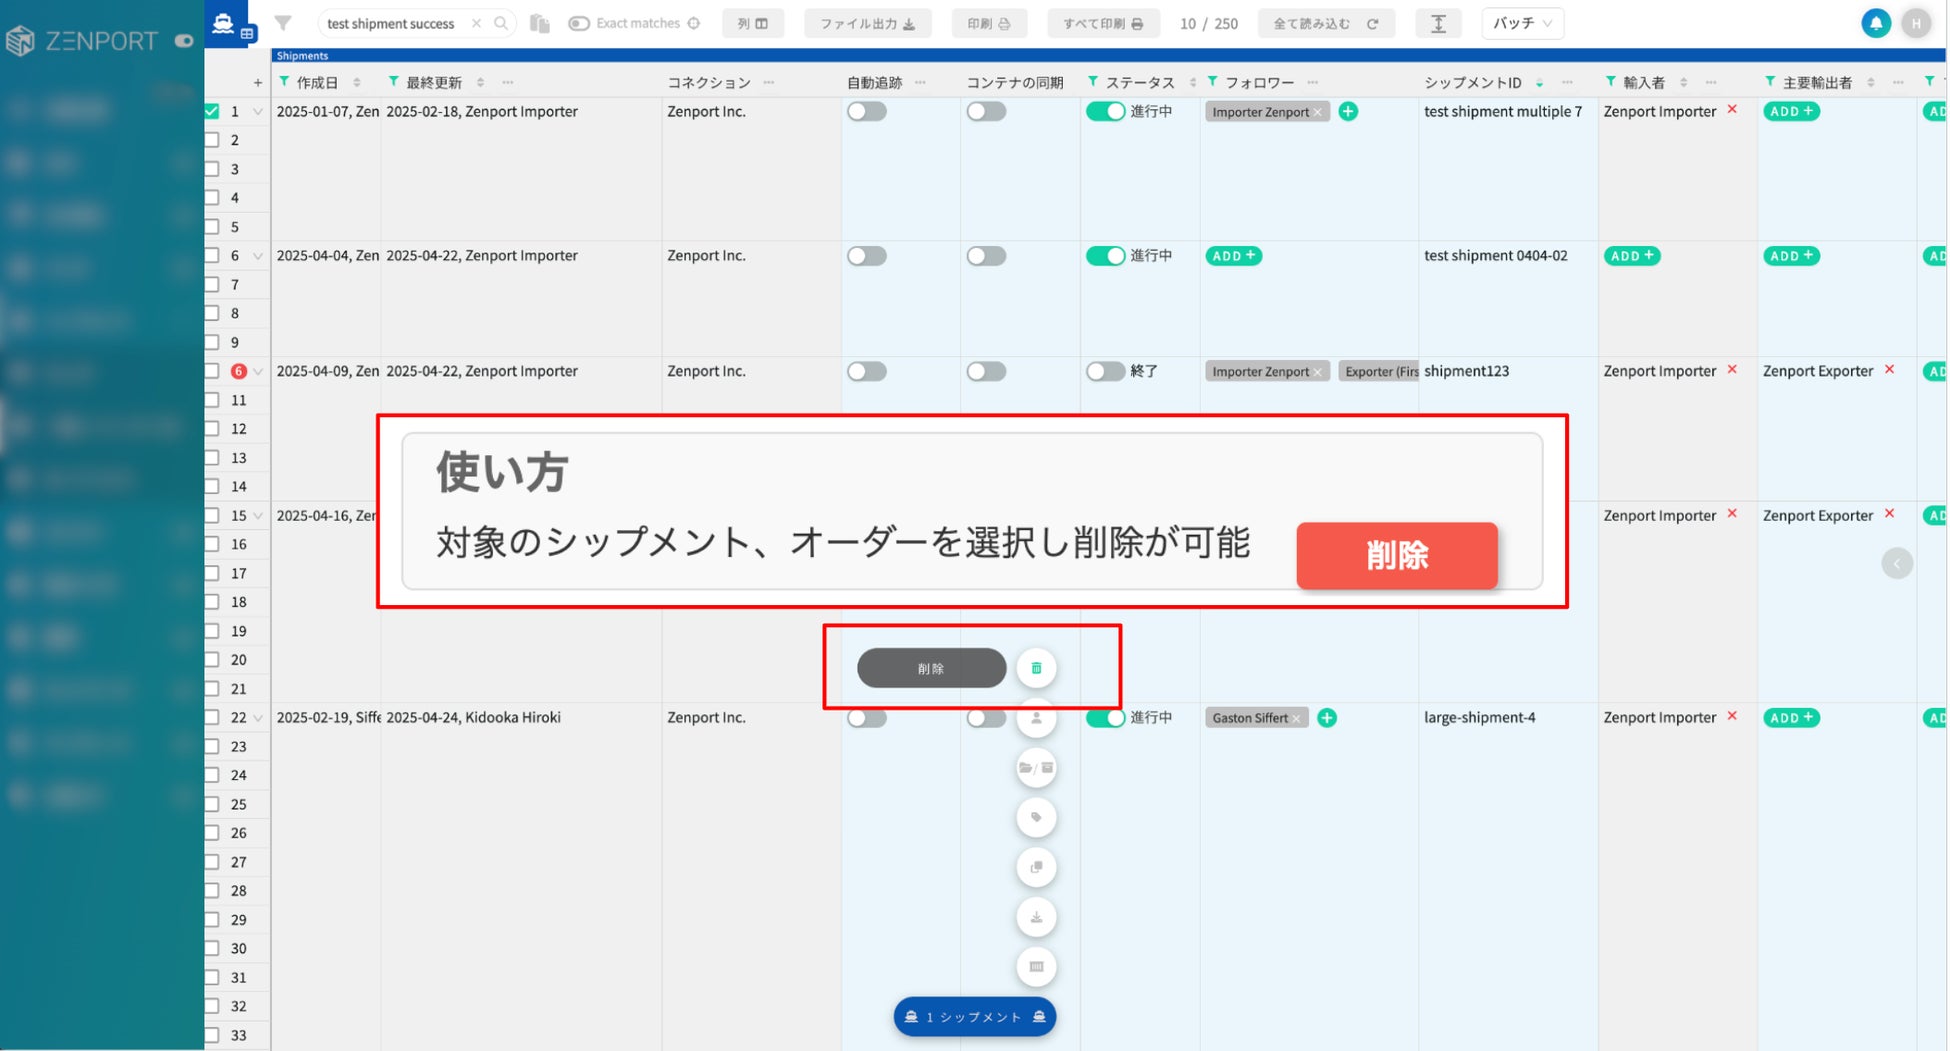Switch off 進行中 status for test shipment multiple 7
Image resolution: width=1950 pixels, height=1051 pixels.
(x=1106, y=112)
